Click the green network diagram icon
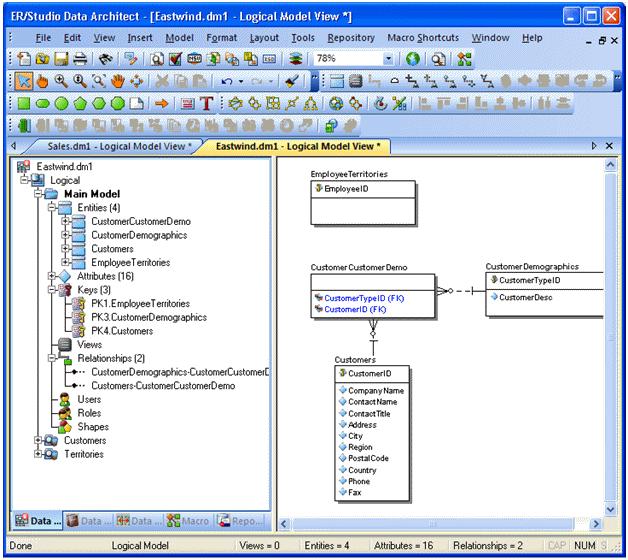 tap(464, 59)
